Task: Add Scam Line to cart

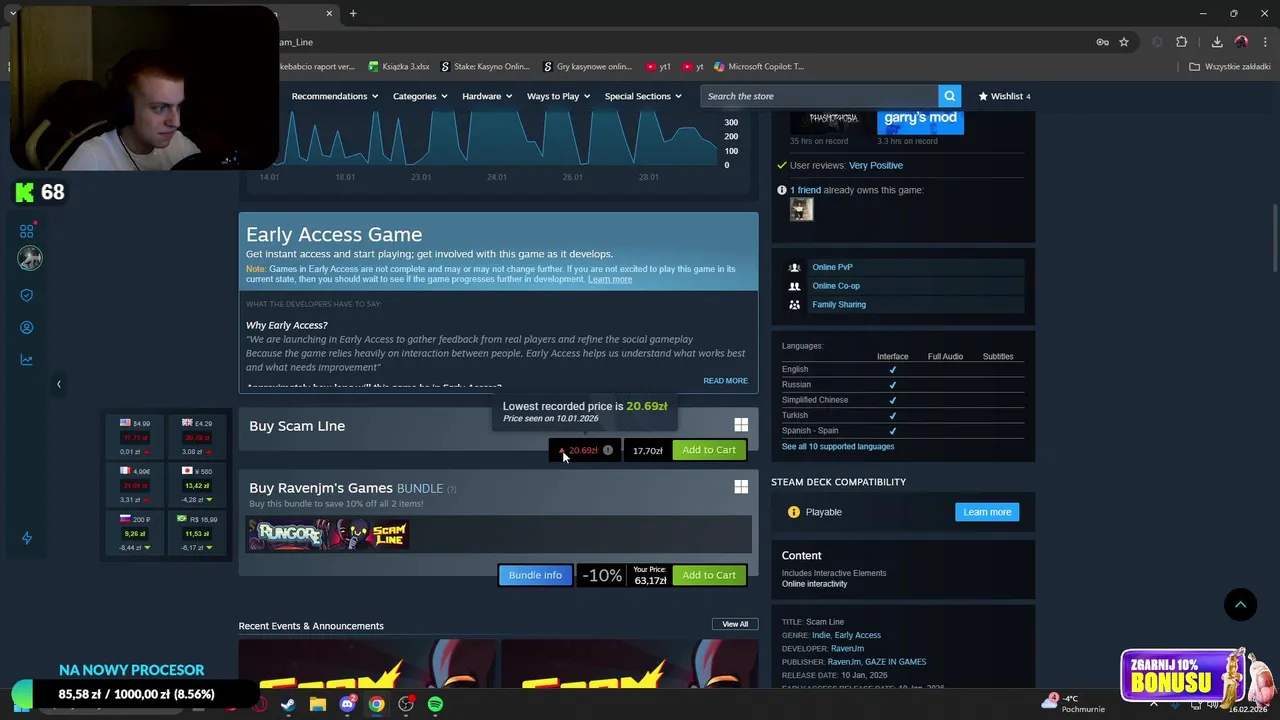Action: [x=709, y=450]
